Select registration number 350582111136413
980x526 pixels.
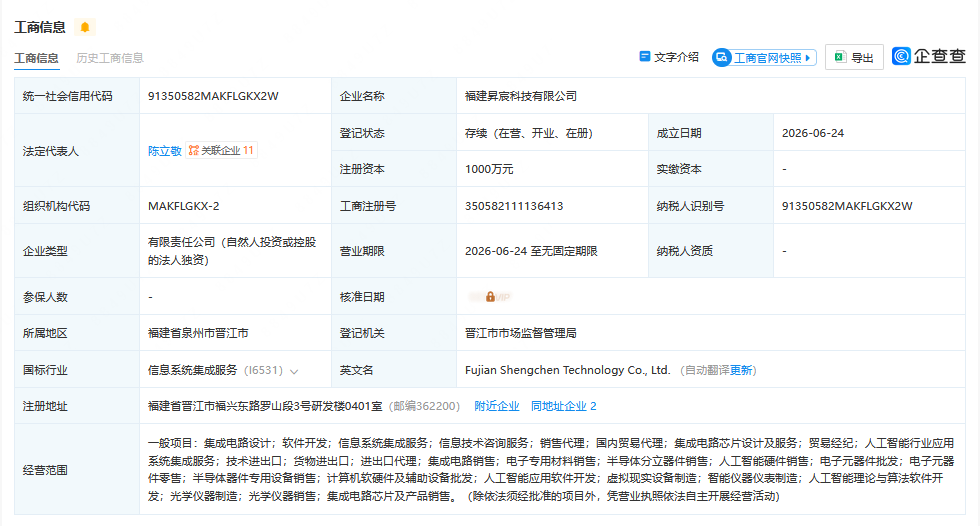[x=514, y=206]
